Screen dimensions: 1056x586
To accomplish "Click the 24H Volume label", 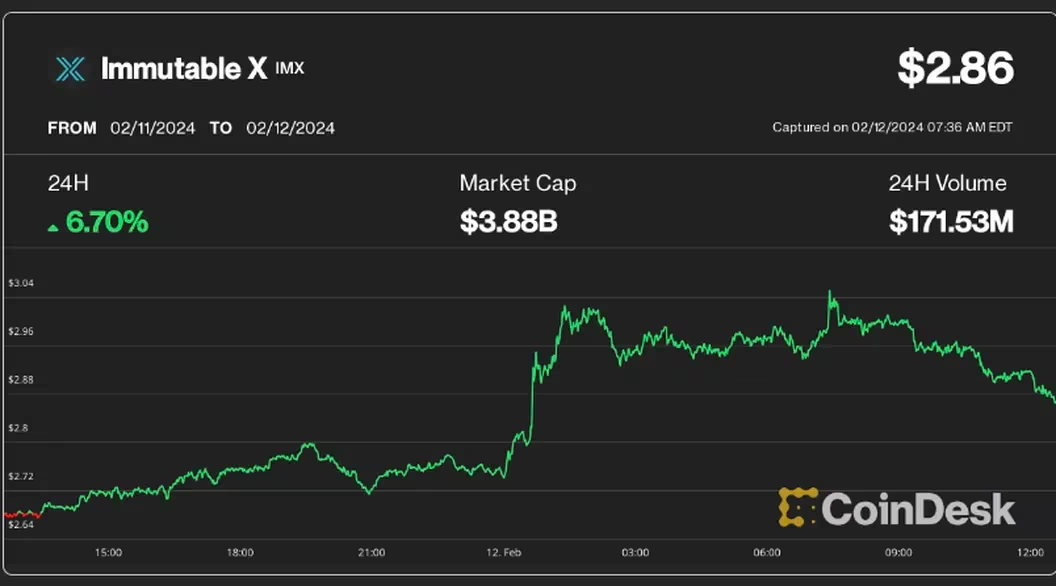I will click(x=947, y=184).
